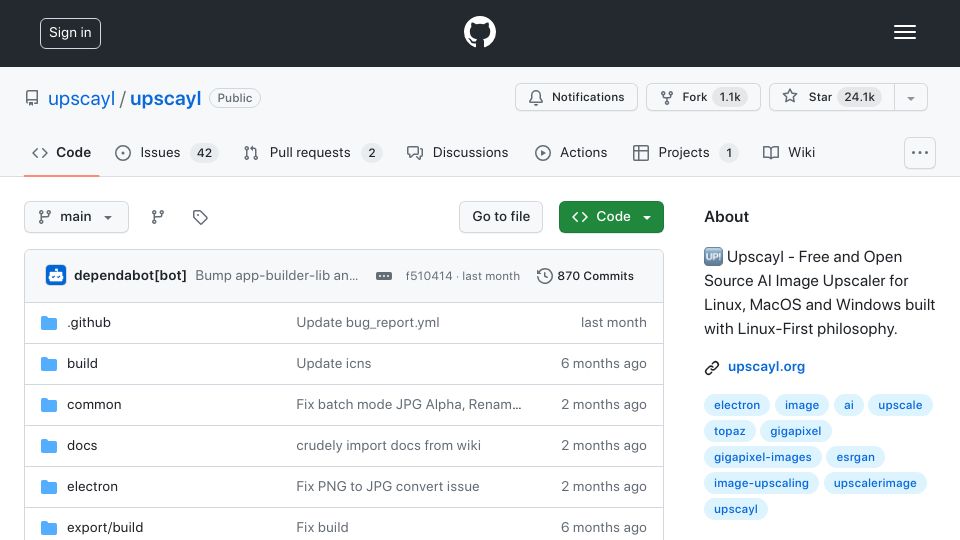Screen dimensions: 960x540
Task: Open the hamburger navigation menu
Action: 904,32
